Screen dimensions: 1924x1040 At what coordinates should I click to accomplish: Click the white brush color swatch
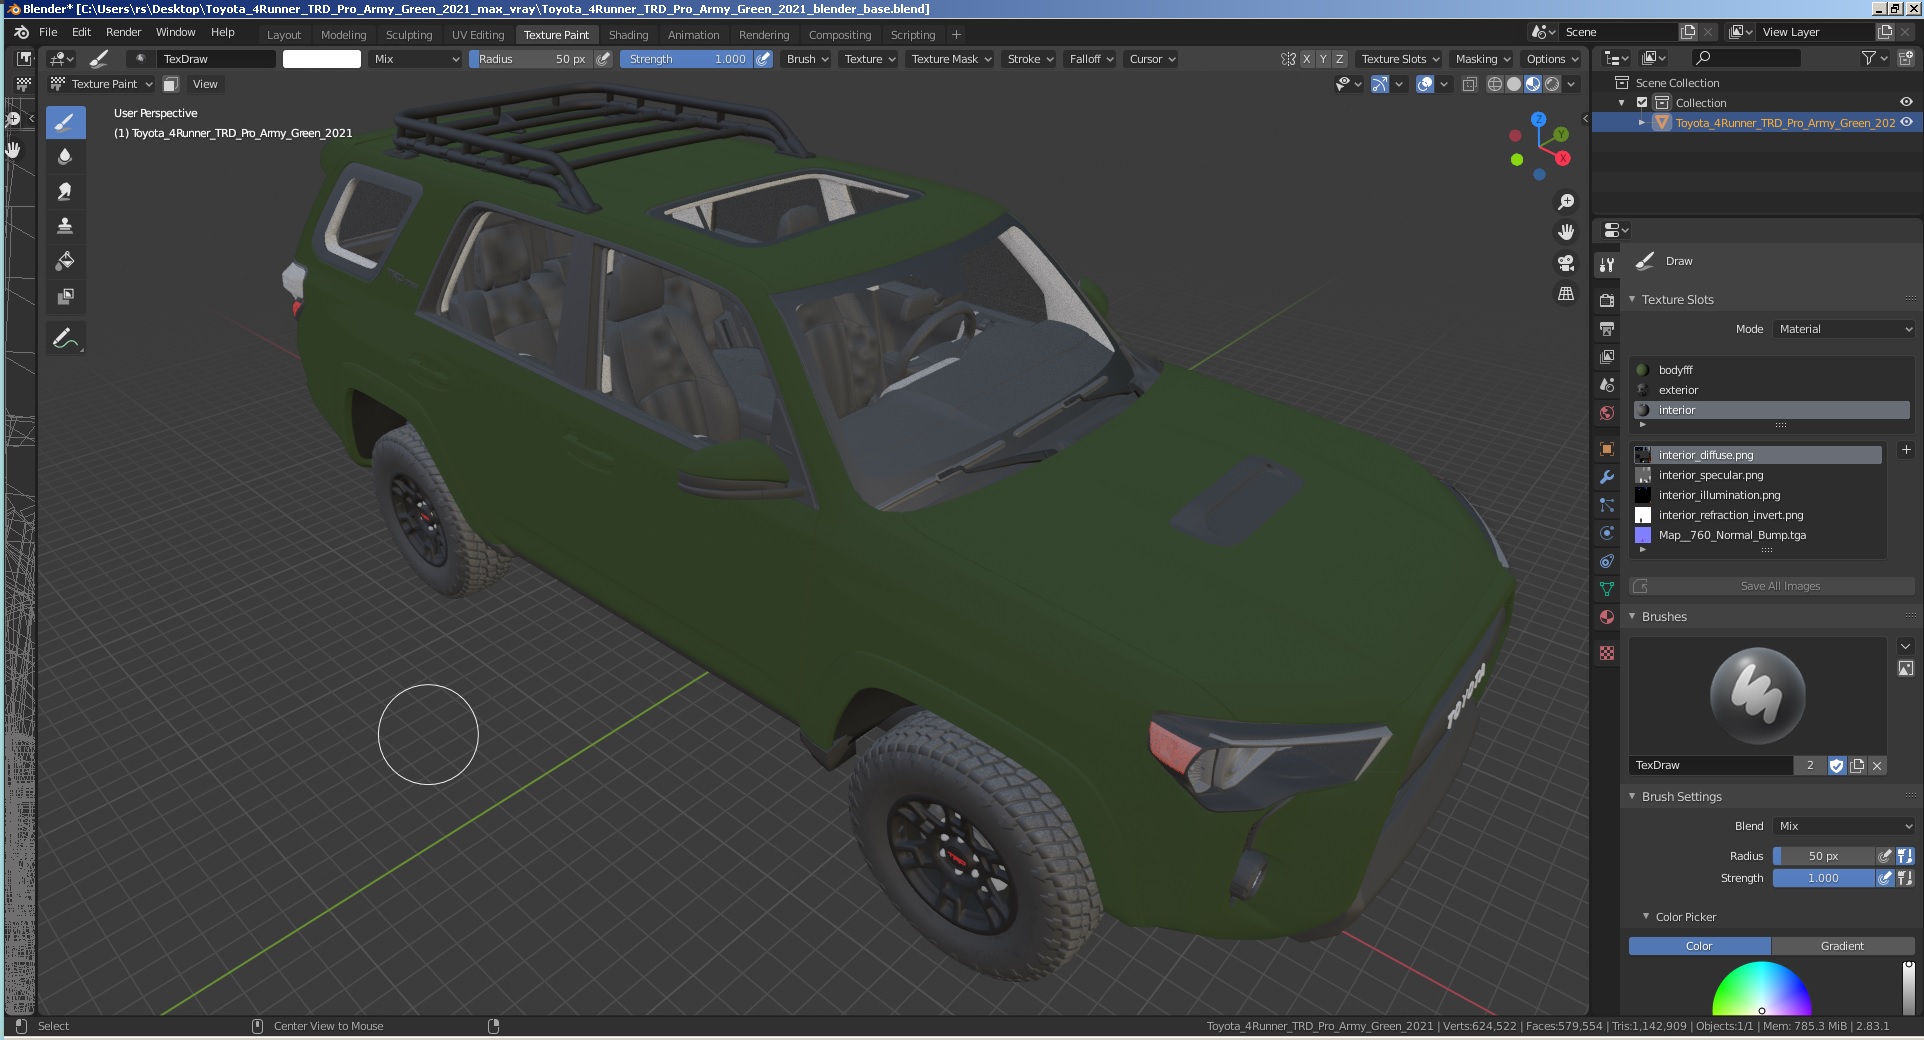pyautogui.click(x=322, y=59)
